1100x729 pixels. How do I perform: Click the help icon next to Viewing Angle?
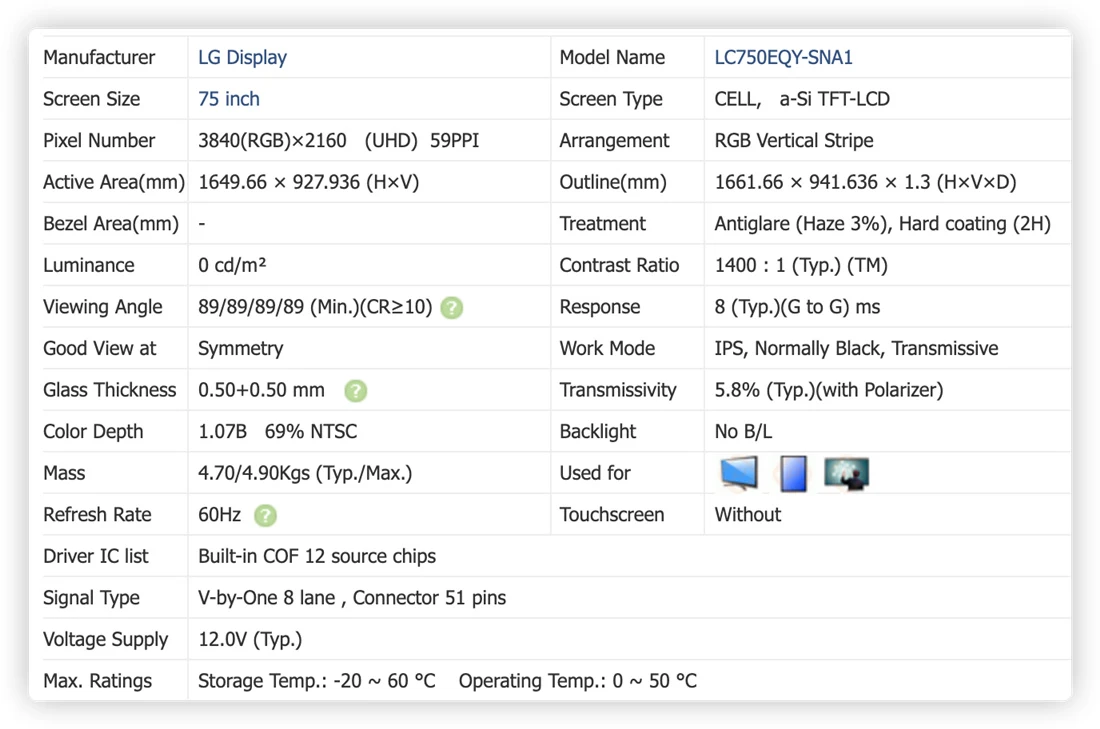point(452,307)
